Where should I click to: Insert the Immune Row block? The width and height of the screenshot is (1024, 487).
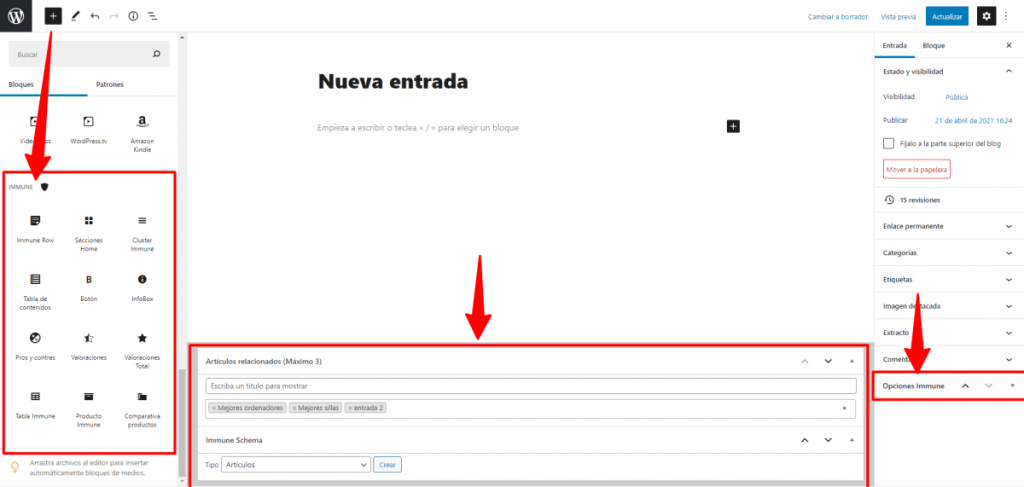[x=35, y=226]
